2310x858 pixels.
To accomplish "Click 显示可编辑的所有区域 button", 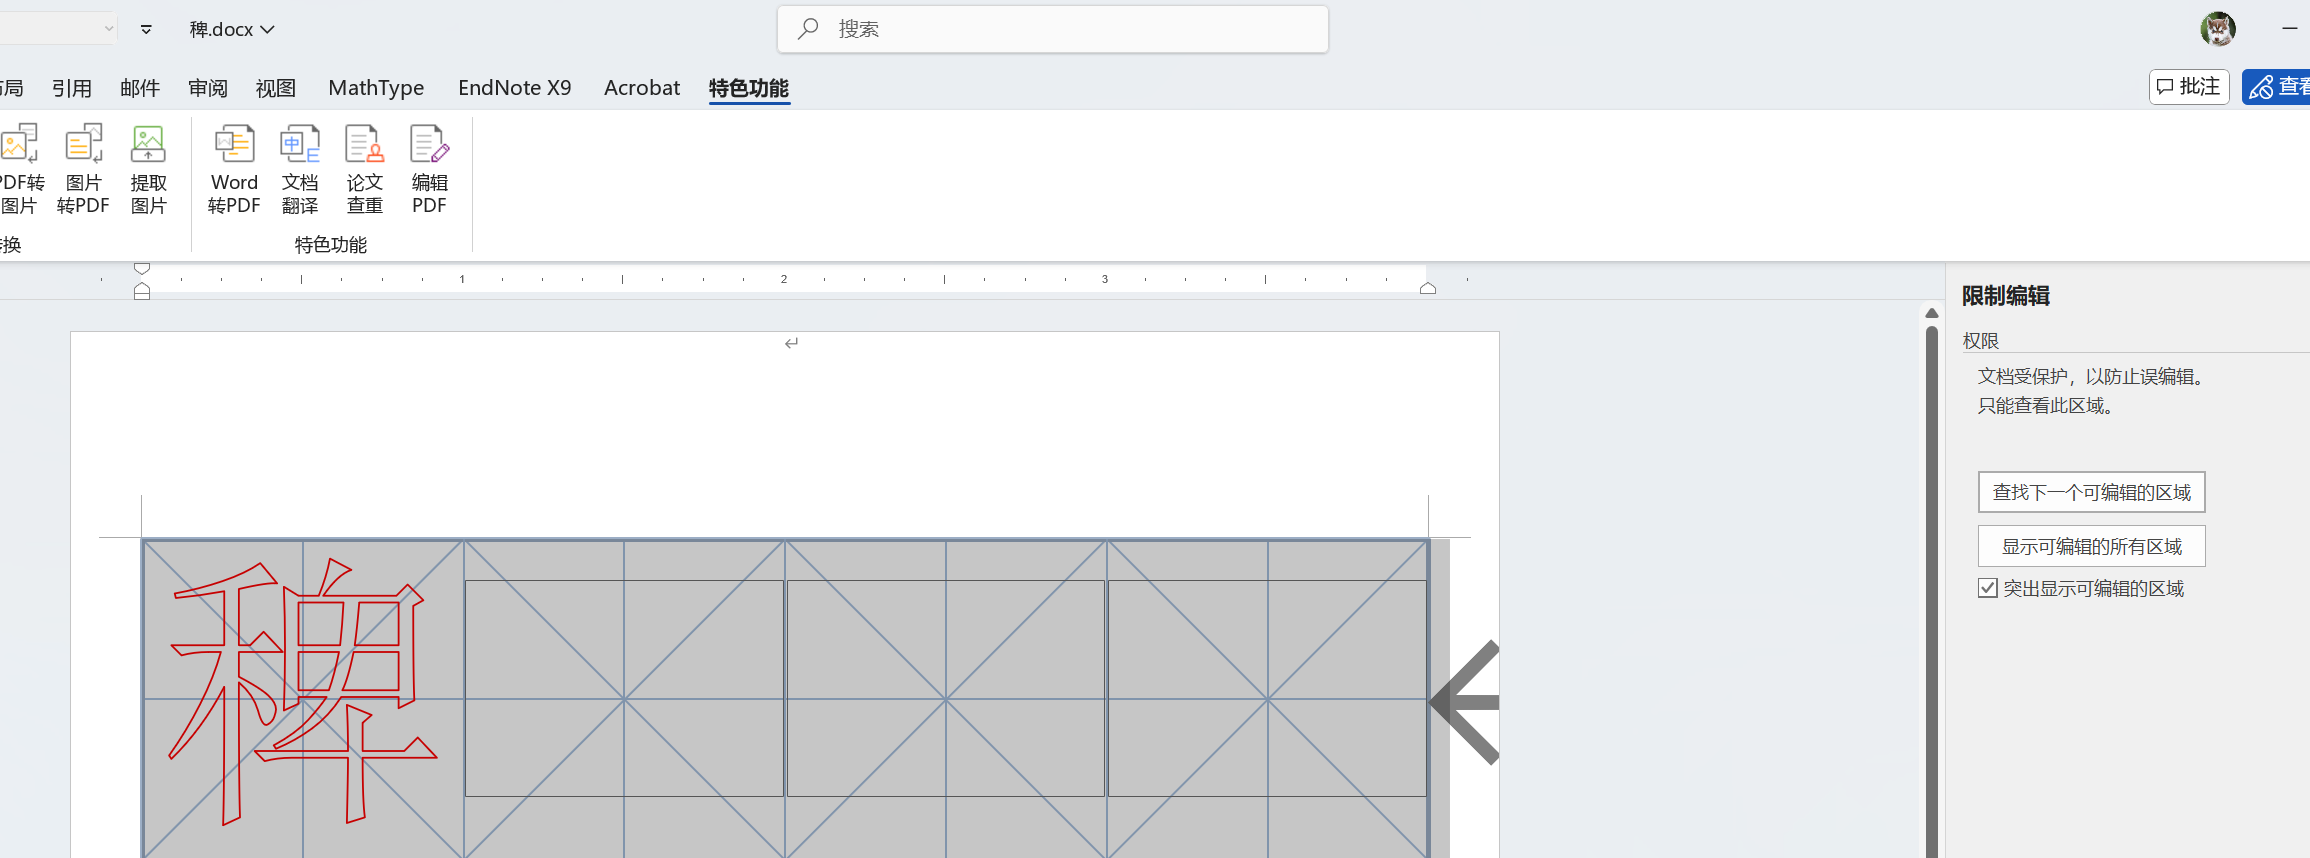I will [x=2091, y=546].
